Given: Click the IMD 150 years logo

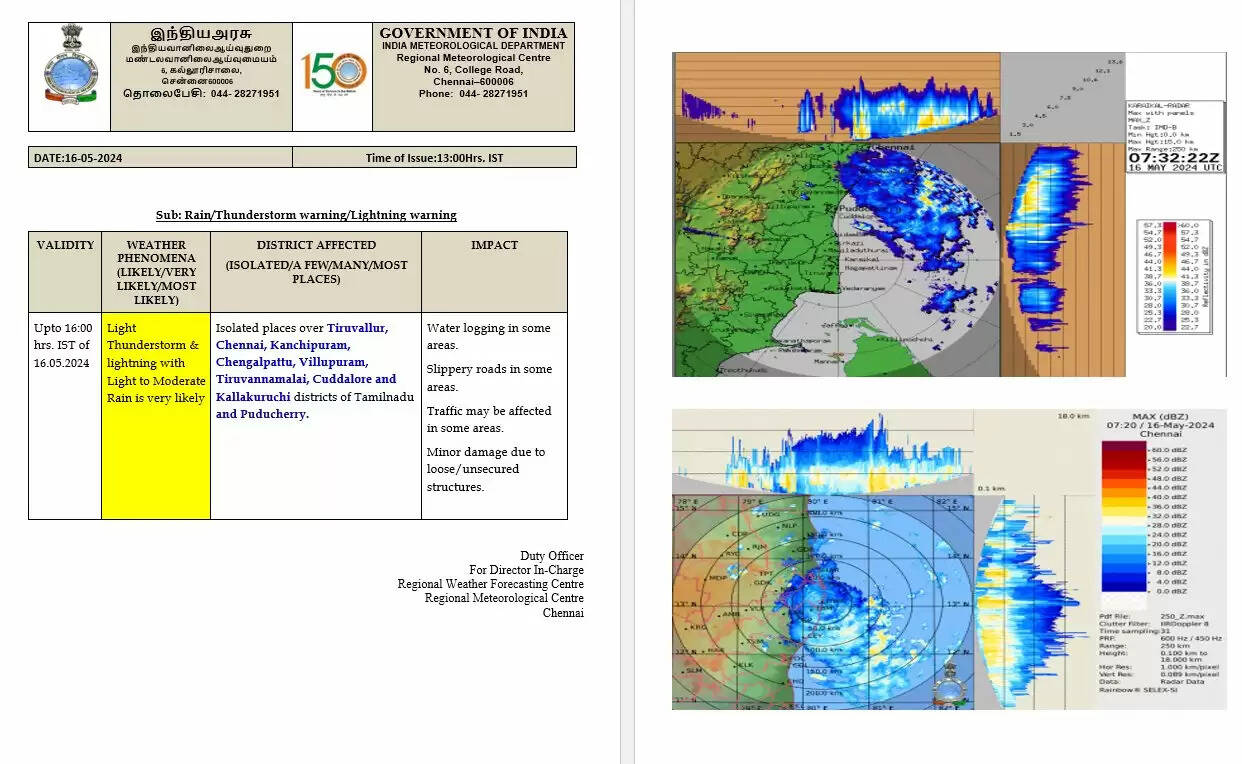Looking at the screenshot, I should click(x=333, y=75).
